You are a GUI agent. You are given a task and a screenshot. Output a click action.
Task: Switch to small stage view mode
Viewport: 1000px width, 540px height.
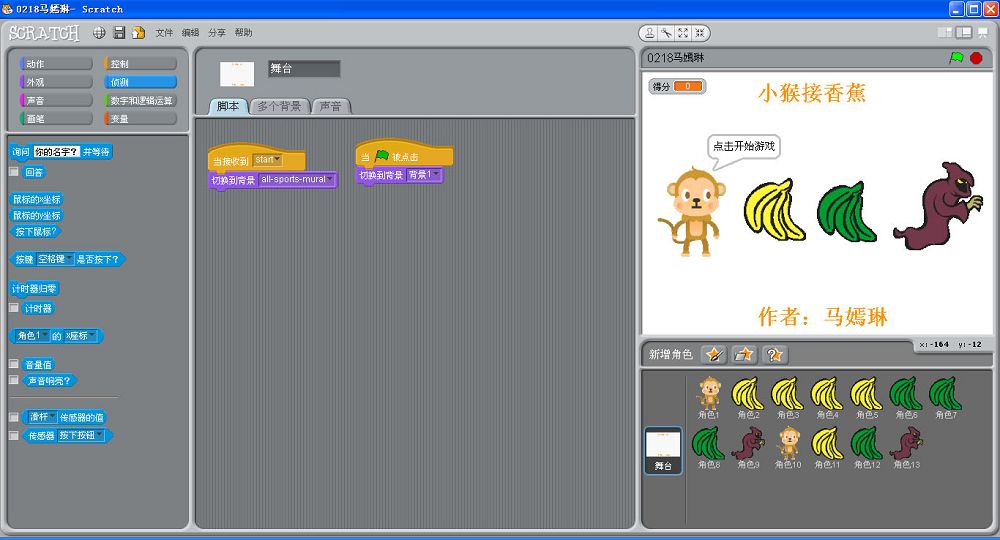pyautogui.click(x=945, y=33)
